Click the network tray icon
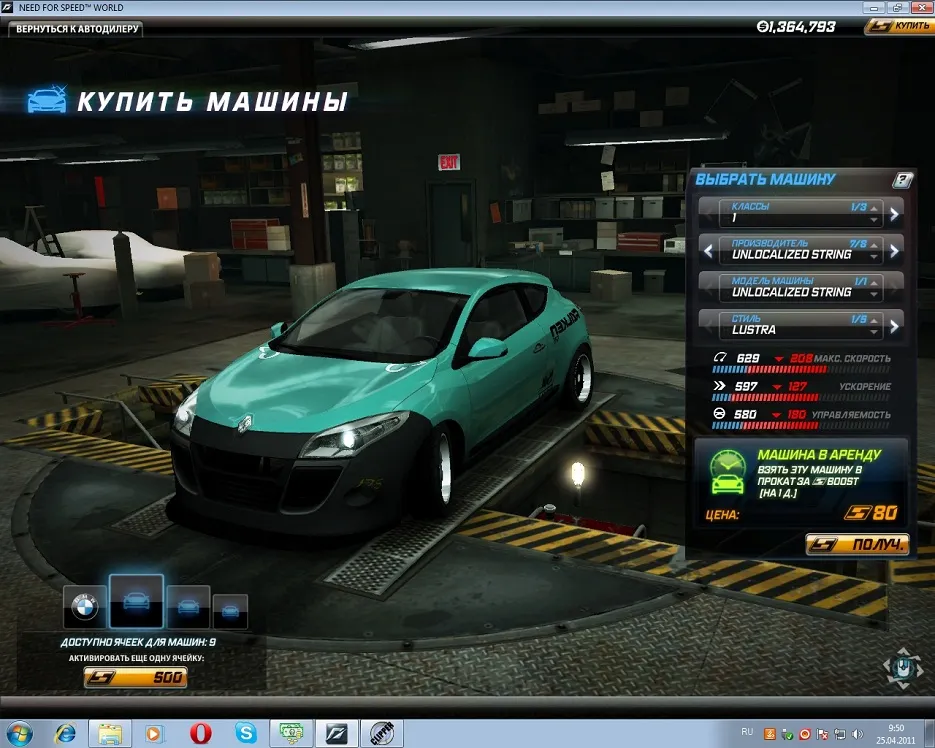 click(x=840, y=734)
